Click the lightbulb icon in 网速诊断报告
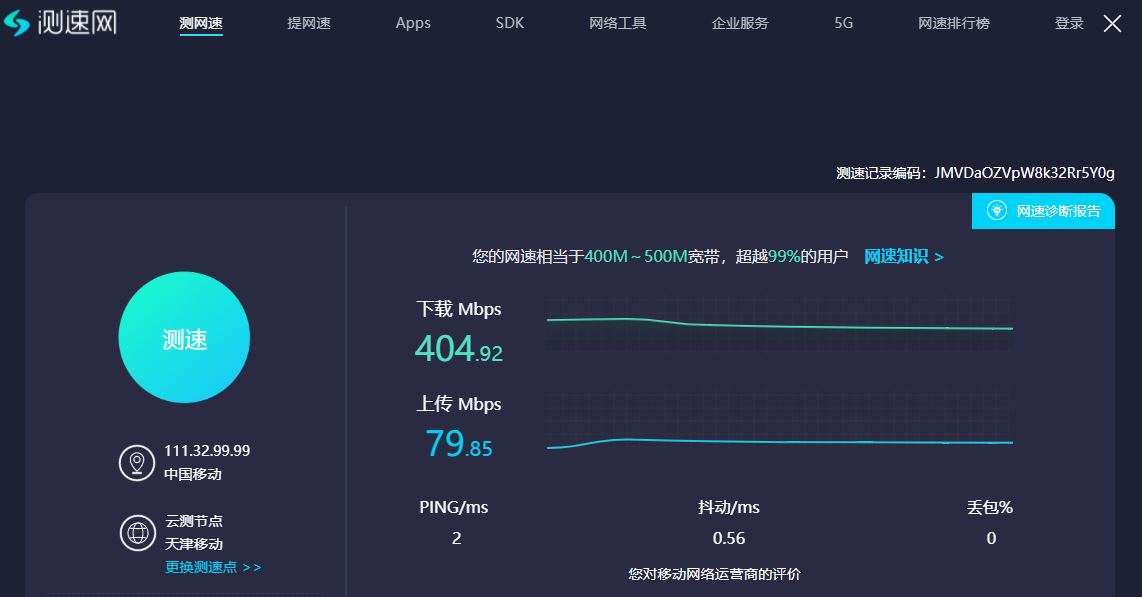The image size is (1142, 597). pos(996,210)
